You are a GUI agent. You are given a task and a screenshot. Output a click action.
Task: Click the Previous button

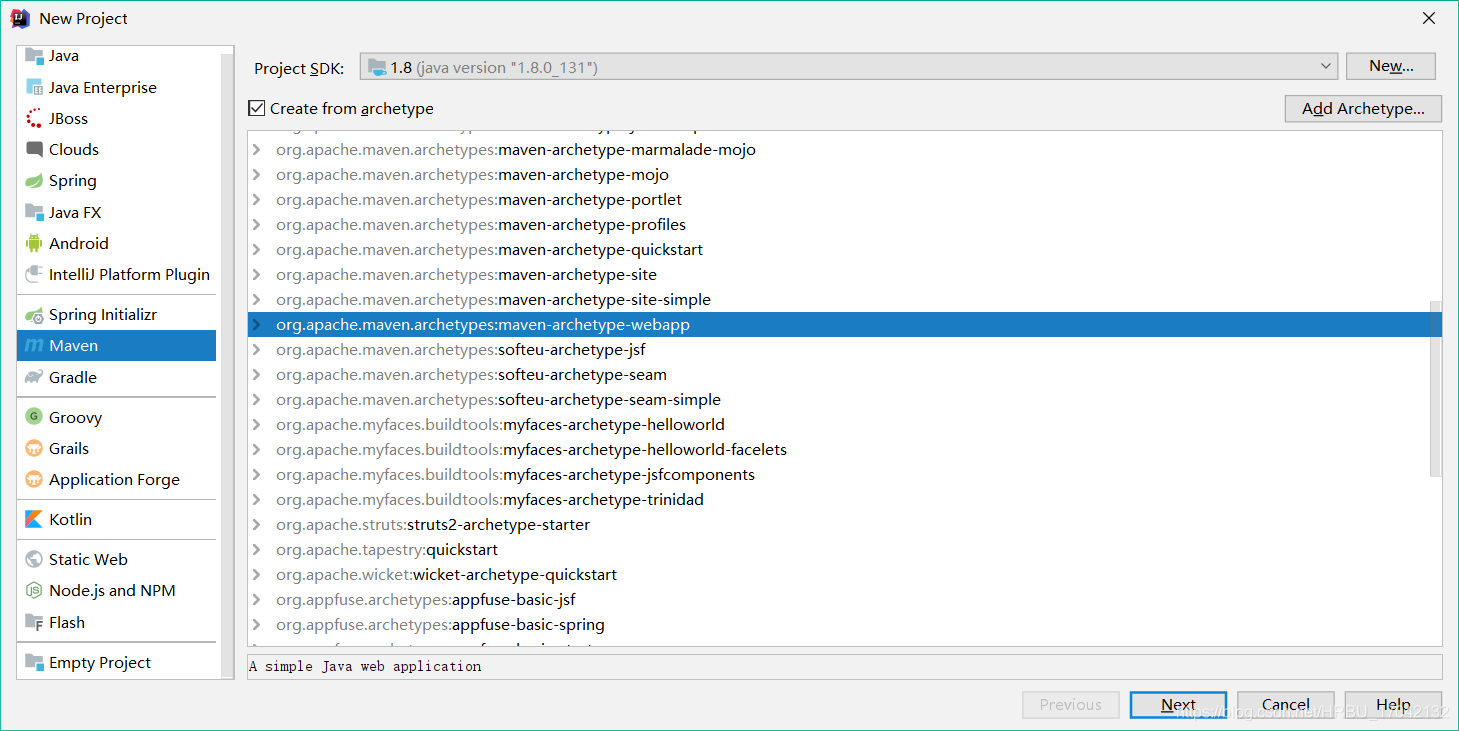point(1070,704)
